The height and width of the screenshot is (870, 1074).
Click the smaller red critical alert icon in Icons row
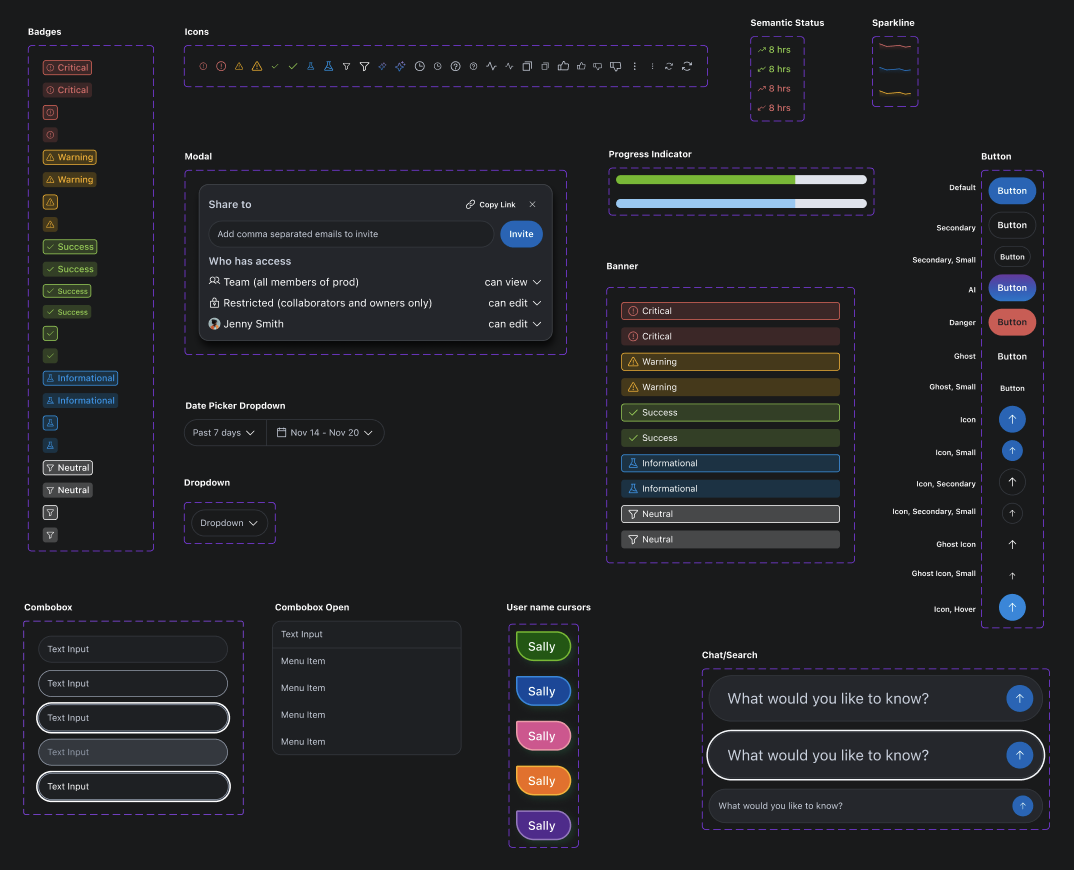[x=203, y=66]
